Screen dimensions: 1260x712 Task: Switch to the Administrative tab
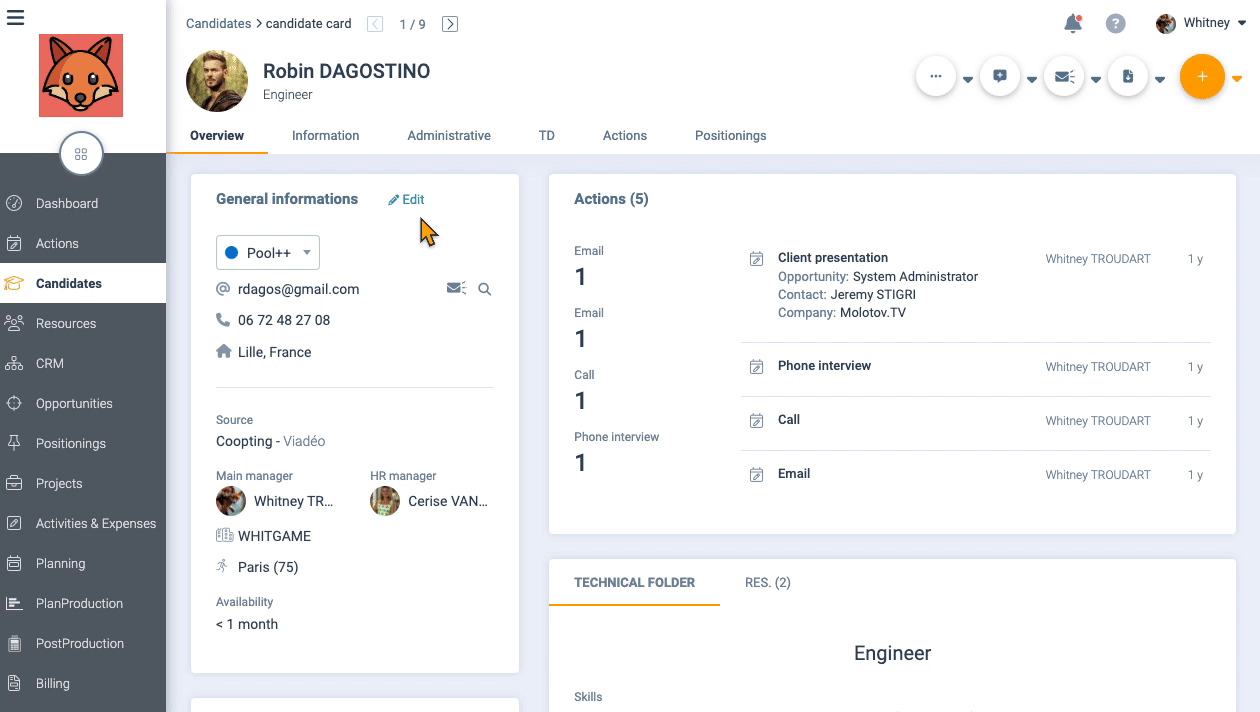coord(449,136)
